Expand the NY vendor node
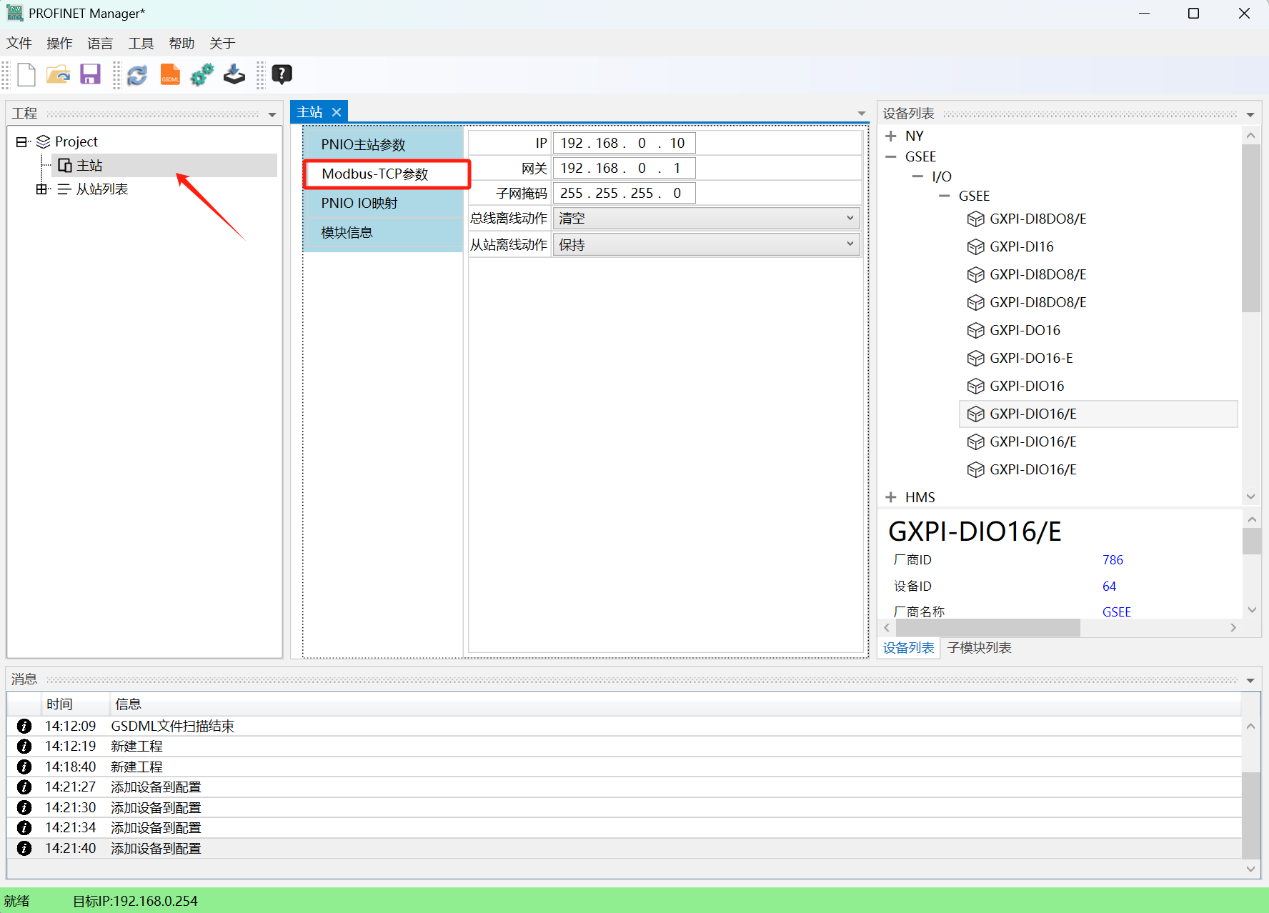This screenshot has width=1269, height=913. pos(891,136)
